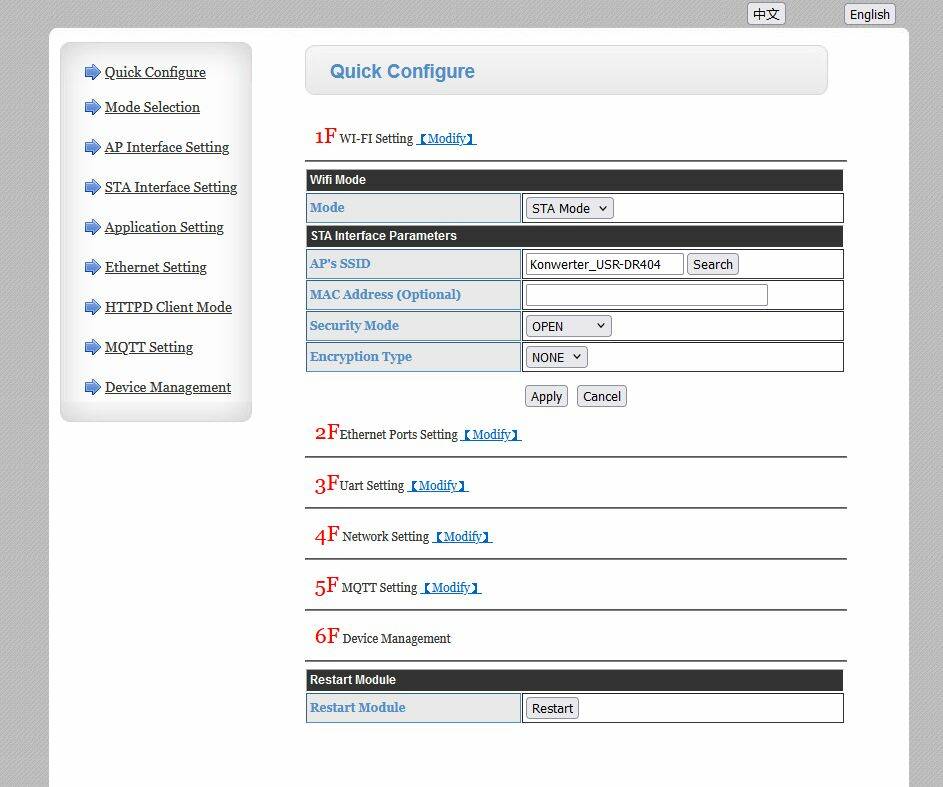Image resolution: width=943 pixels, height=787 pixels.
Task: Click the arrow icon beside Application Setting
Action: (x=93, y=227)
